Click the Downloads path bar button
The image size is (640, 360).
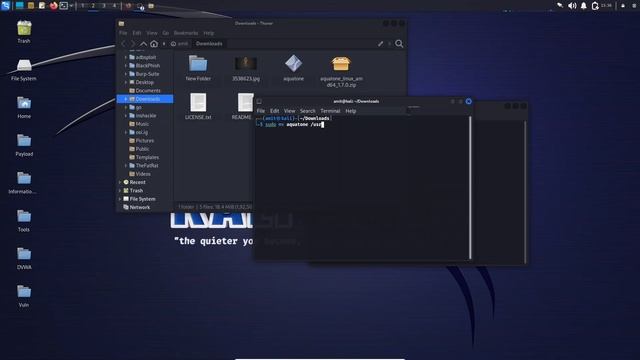tap(209, 44)
